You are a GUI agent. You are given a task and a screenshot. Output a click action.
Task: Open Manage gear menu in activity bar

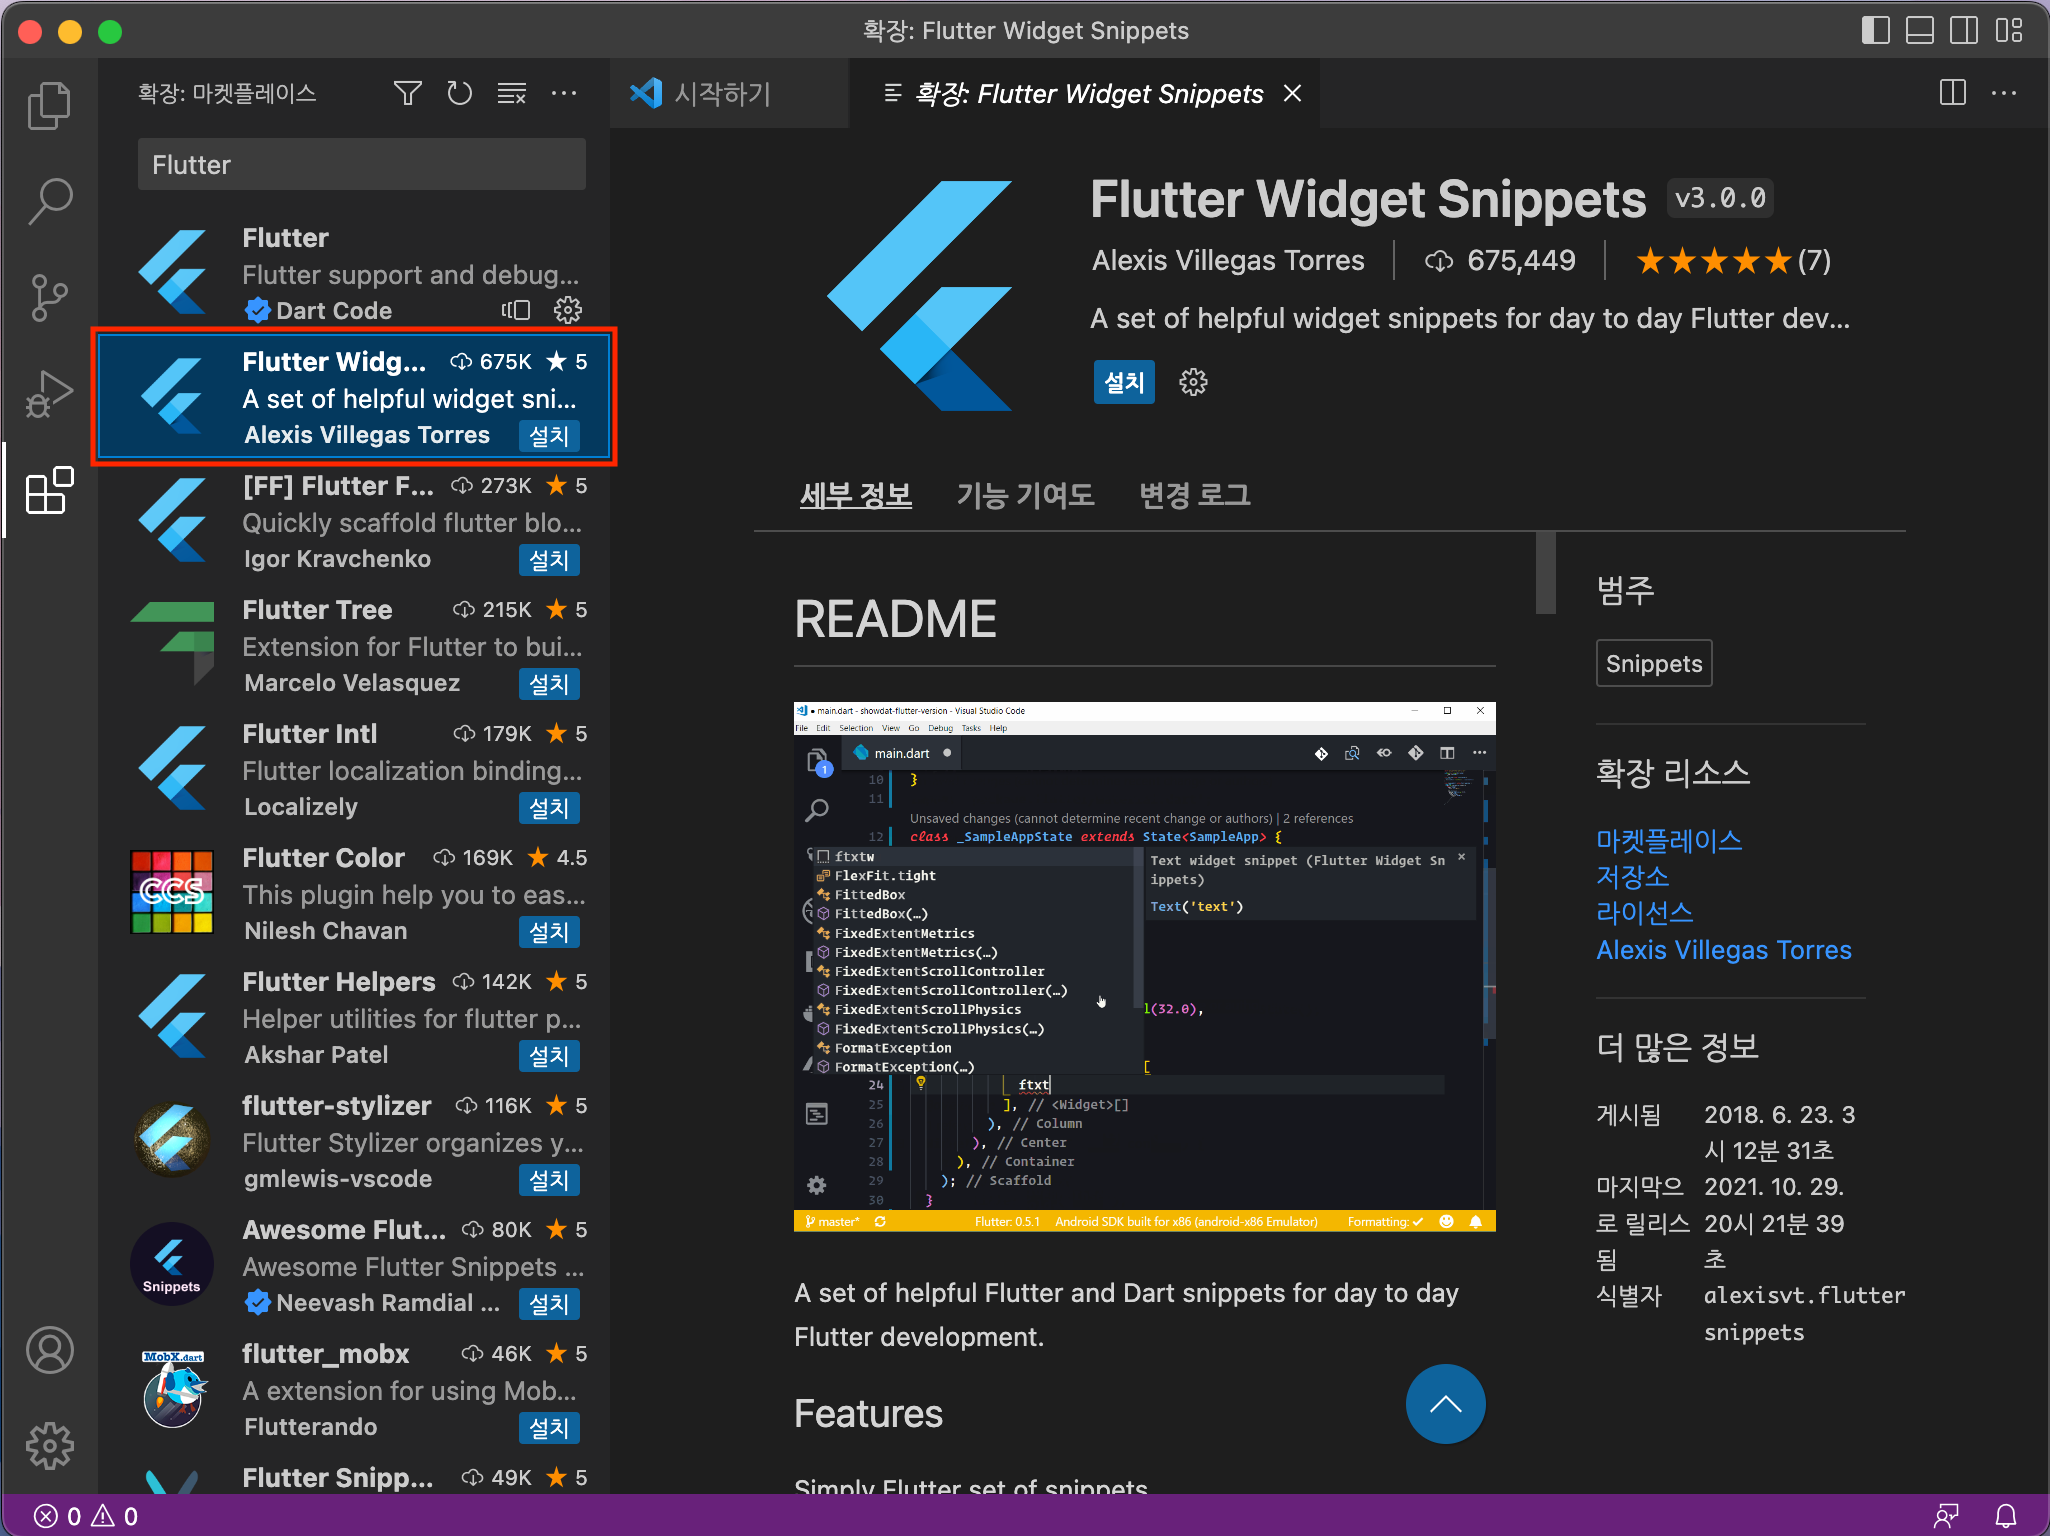tap(48, 1446)
